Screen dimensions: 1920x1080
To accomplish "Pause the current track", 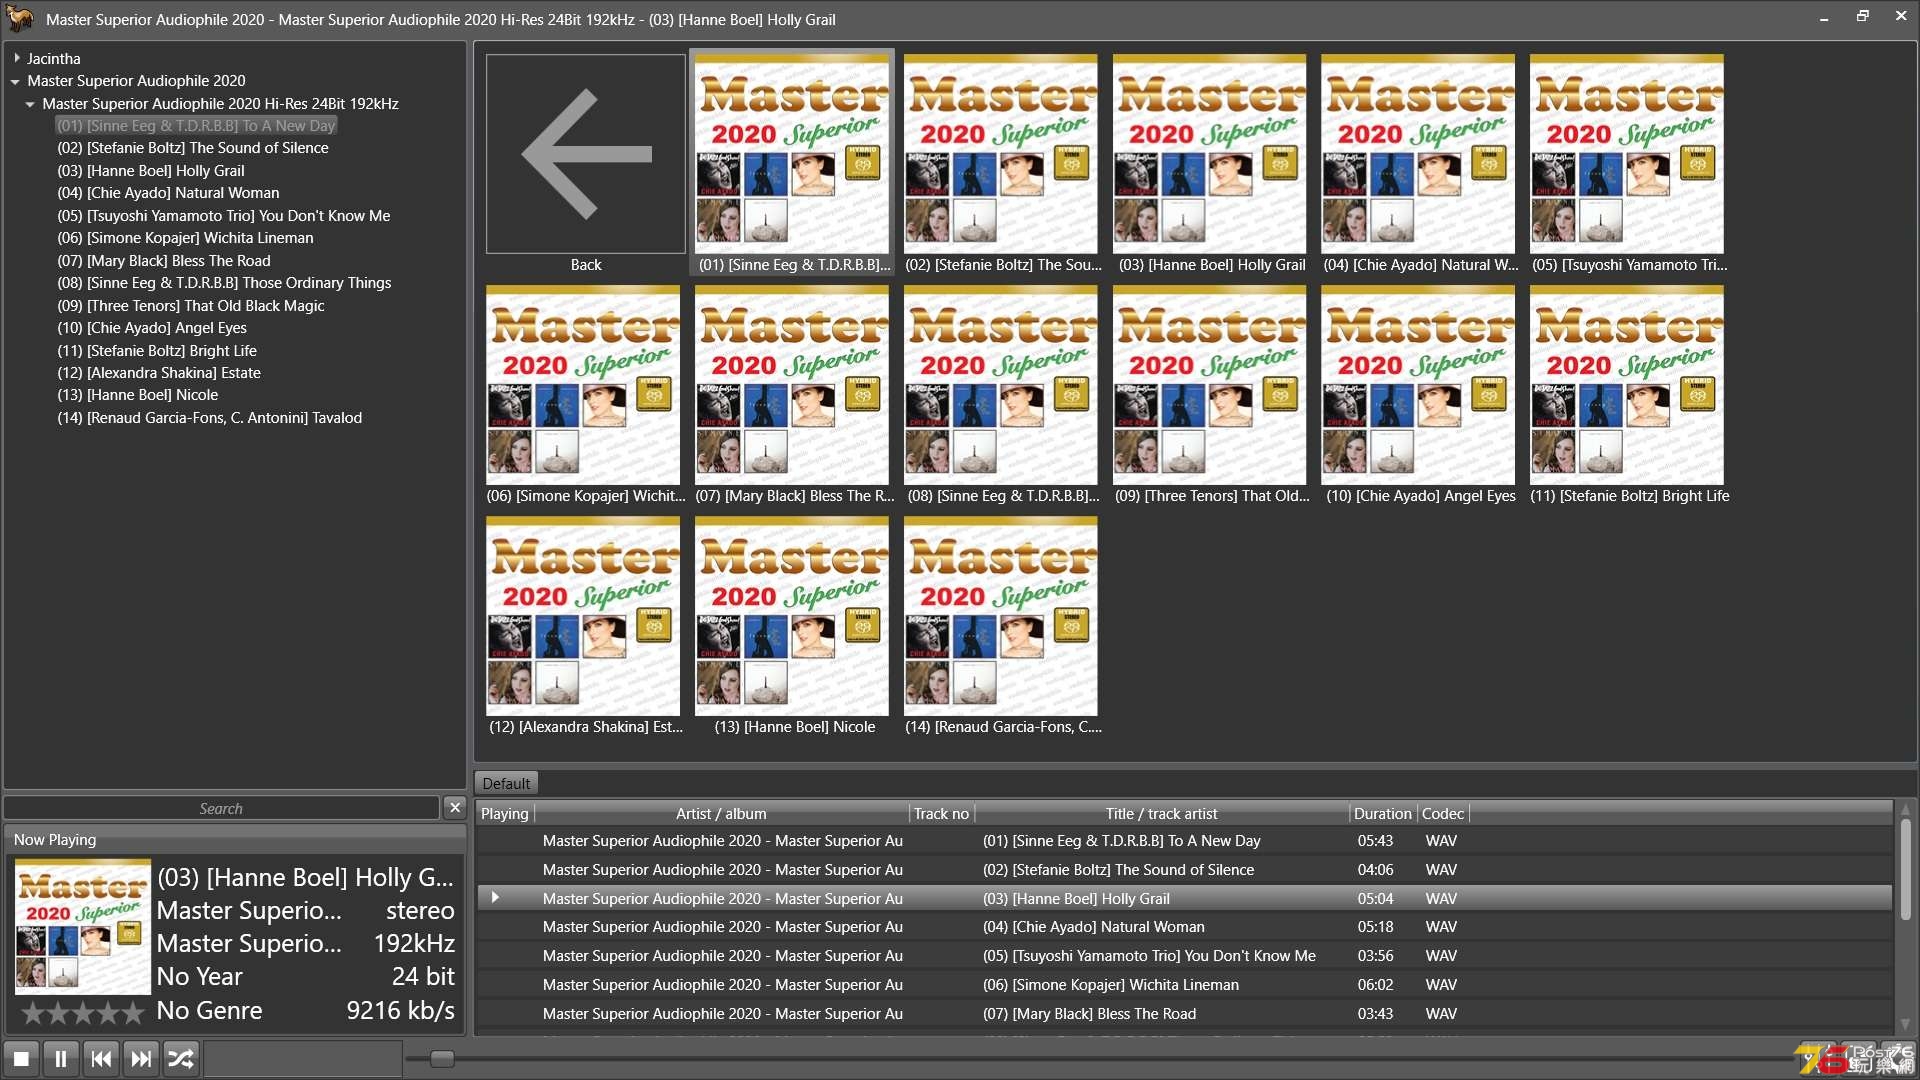I will 61,1058.
